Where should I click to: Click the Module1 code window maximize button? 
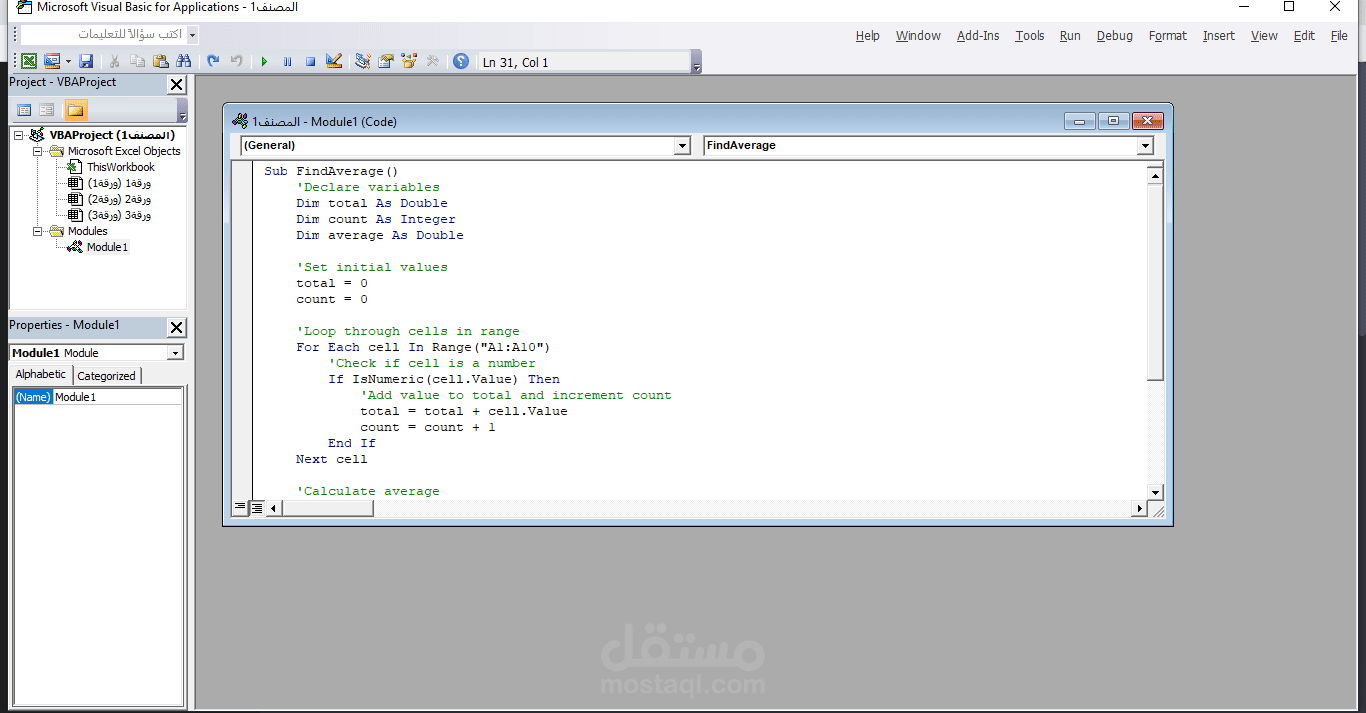tap(1114, 121)
